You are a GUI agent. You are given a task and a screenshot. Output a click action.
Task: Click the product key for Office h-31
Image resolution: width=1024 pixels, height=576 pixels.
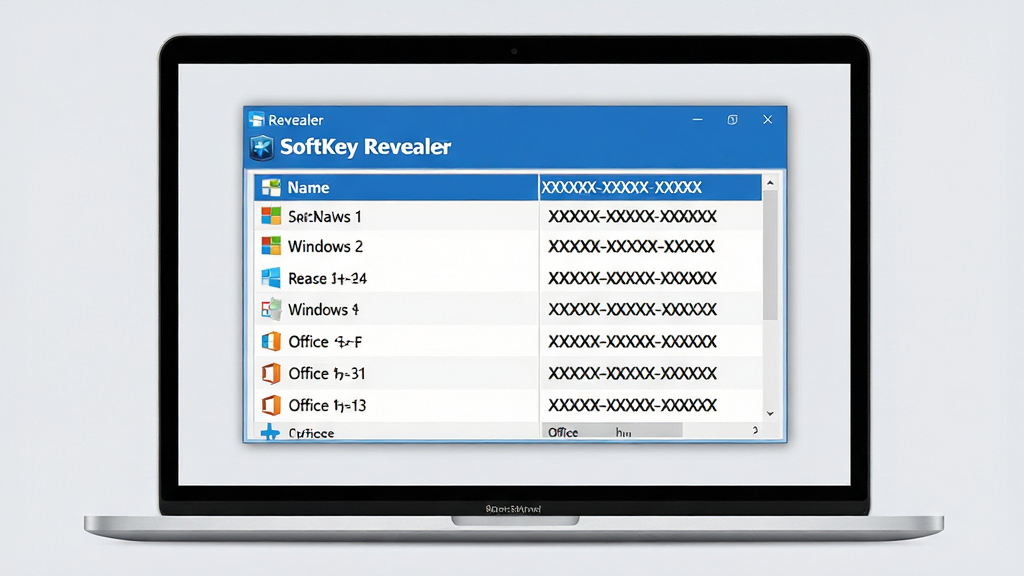pos(632,374)
